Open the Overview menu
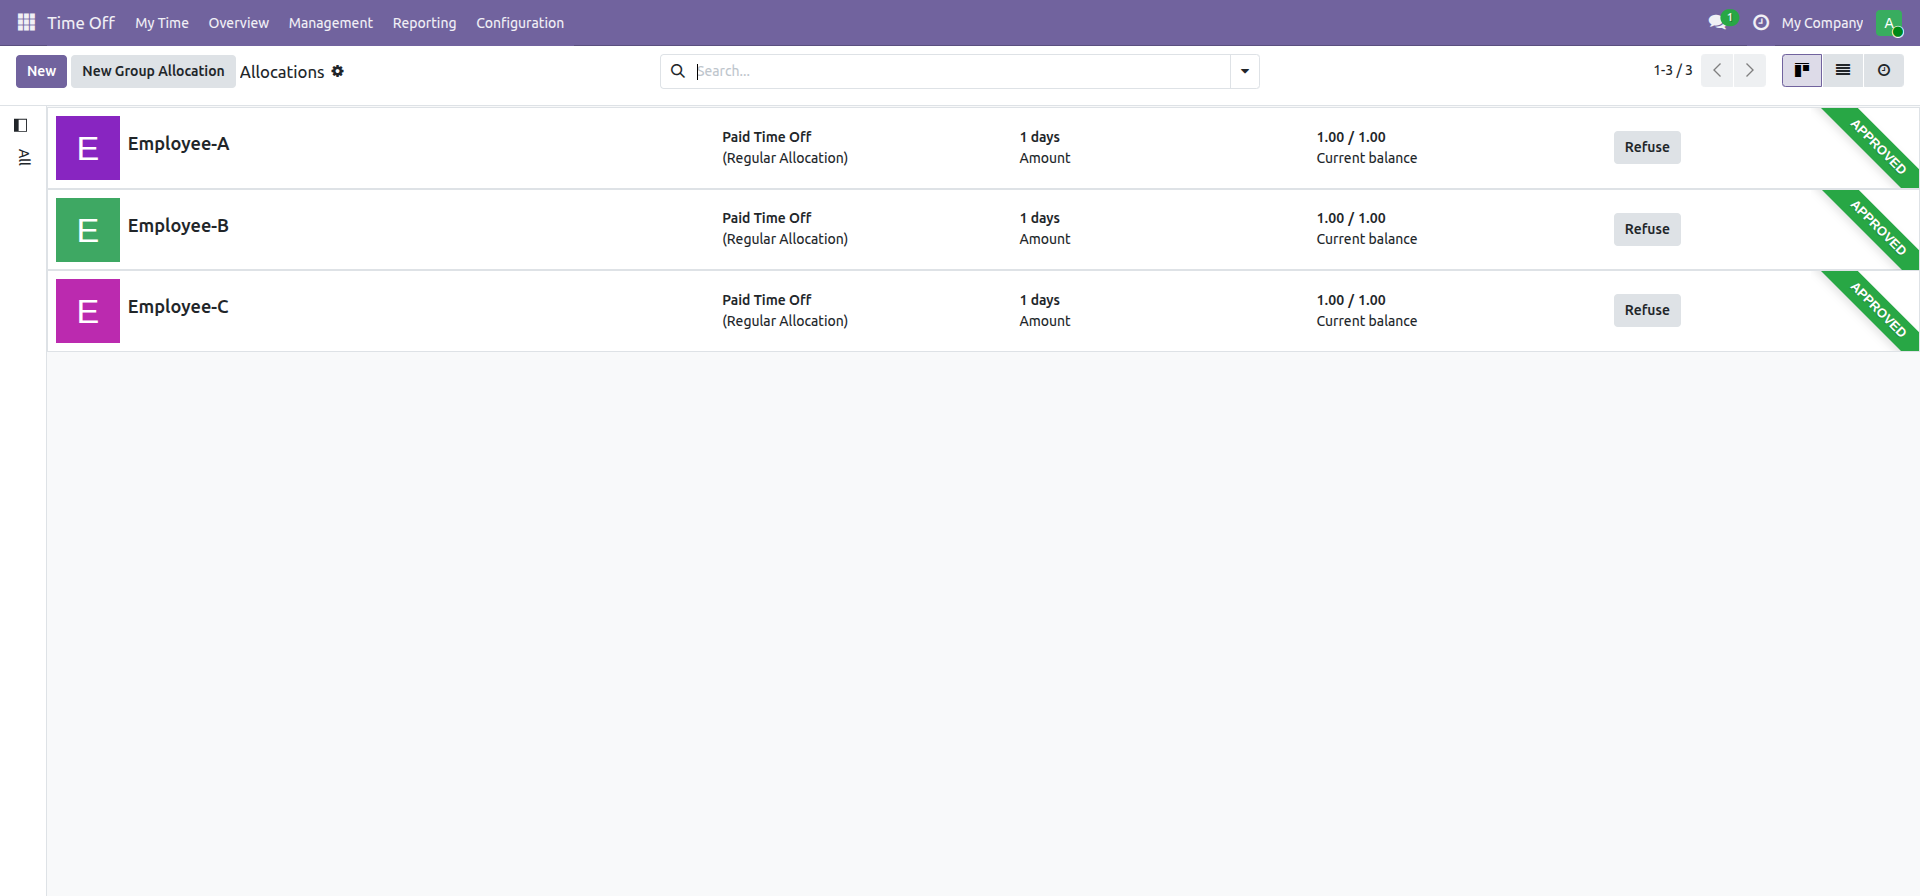 pyautogui.click(x=239, y=23)
